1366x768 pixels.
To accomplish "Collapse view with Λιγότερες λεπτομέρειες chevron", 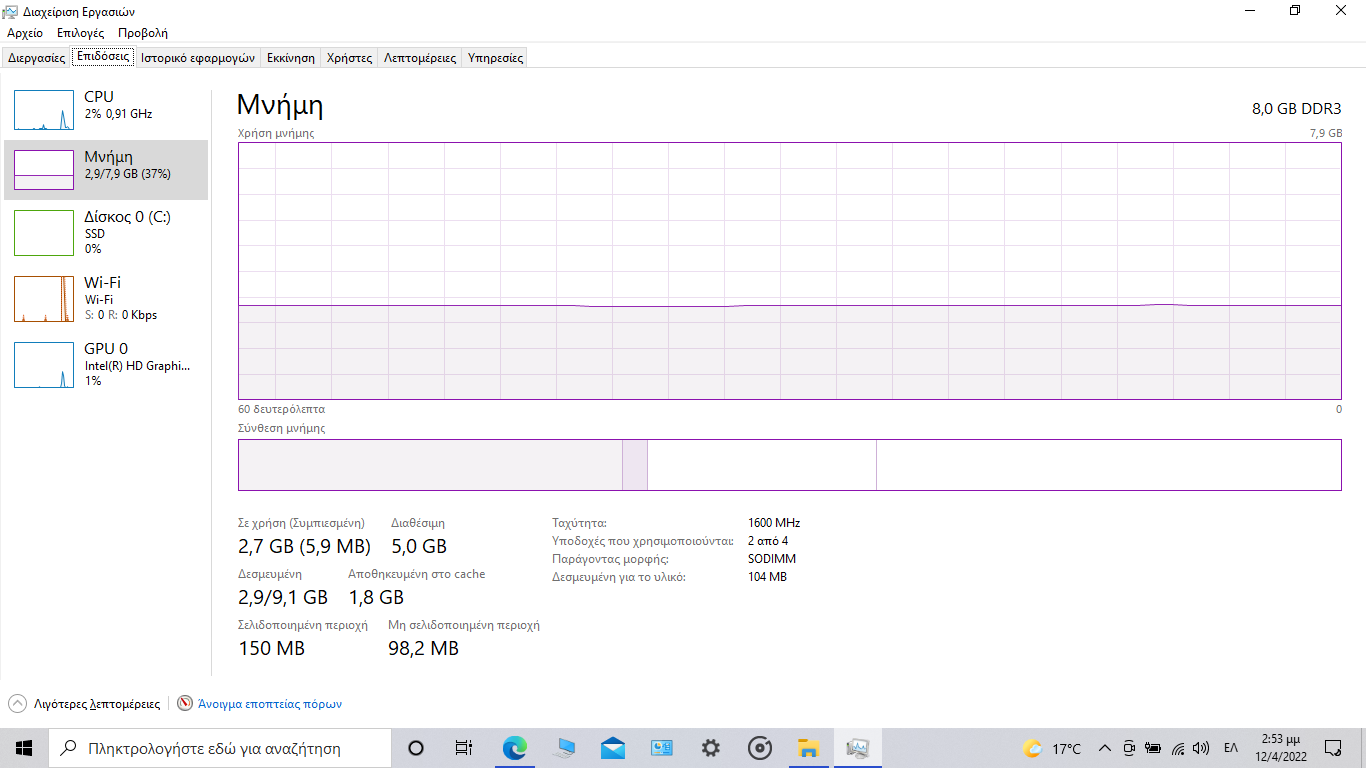I will 17,704.
